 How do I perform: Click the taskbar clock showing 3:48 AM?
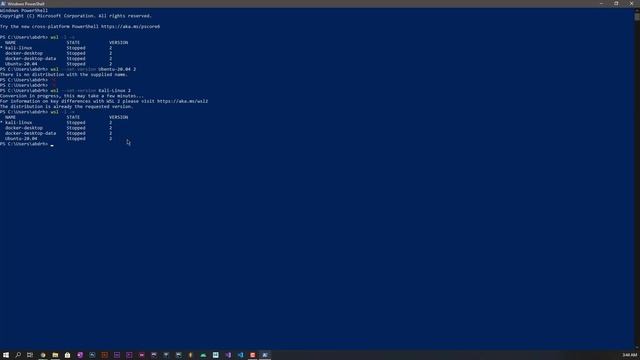(630, 355)
